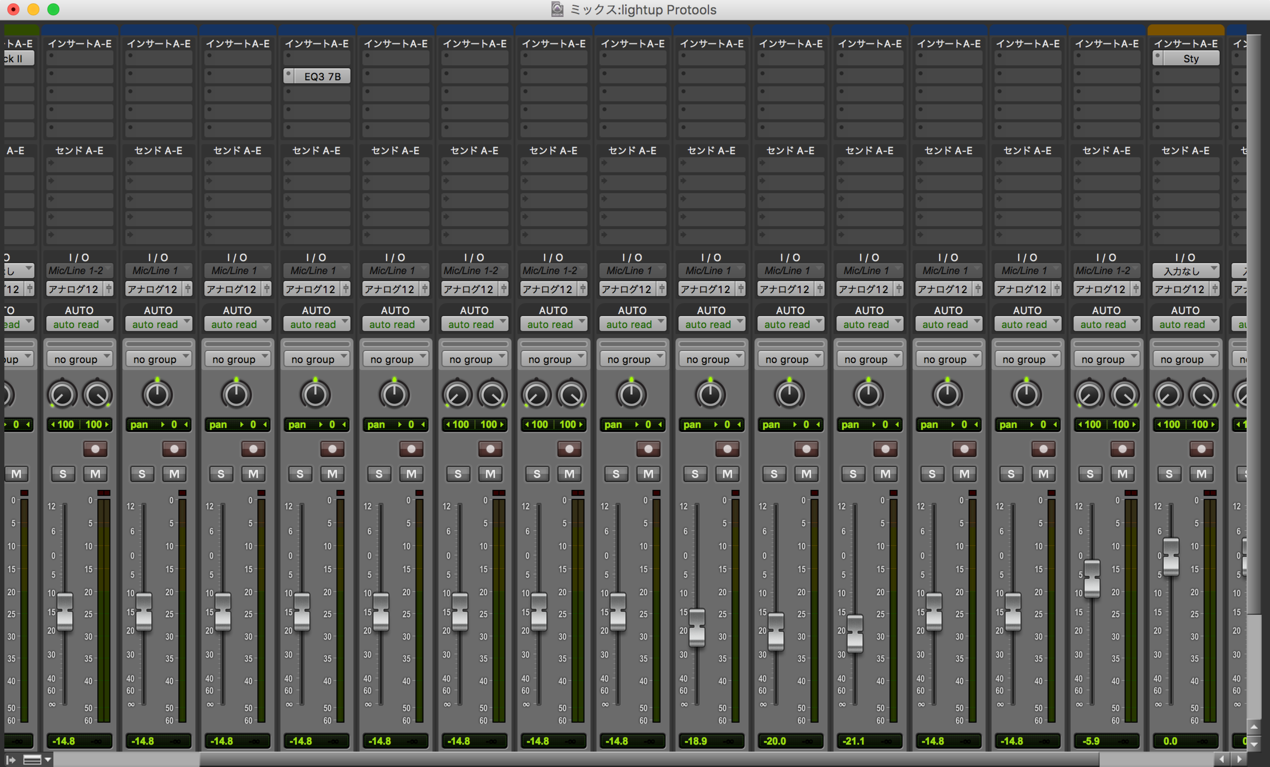Mute the channel reading -18.9
Screen dimensions: 1270x767
point(727,474)
